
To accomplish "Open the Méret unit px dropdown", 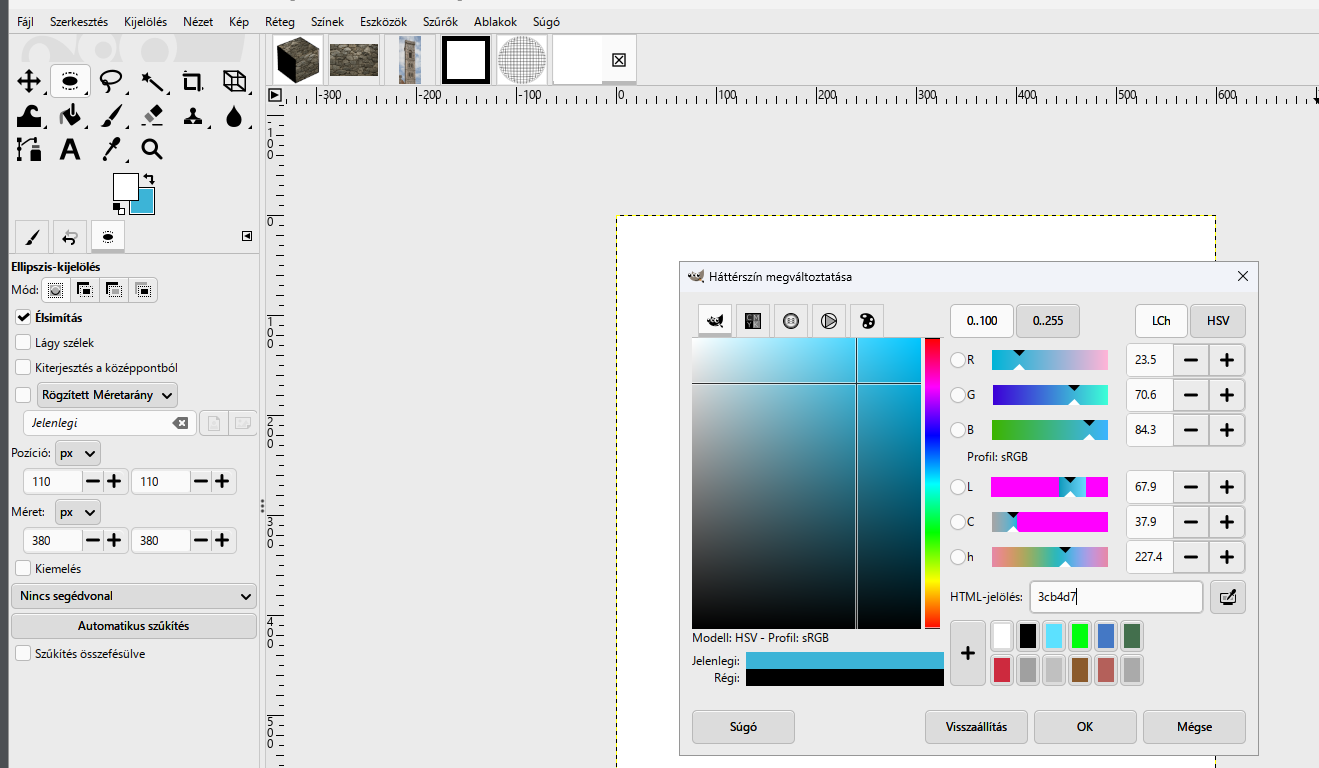I will coord(78,512).
